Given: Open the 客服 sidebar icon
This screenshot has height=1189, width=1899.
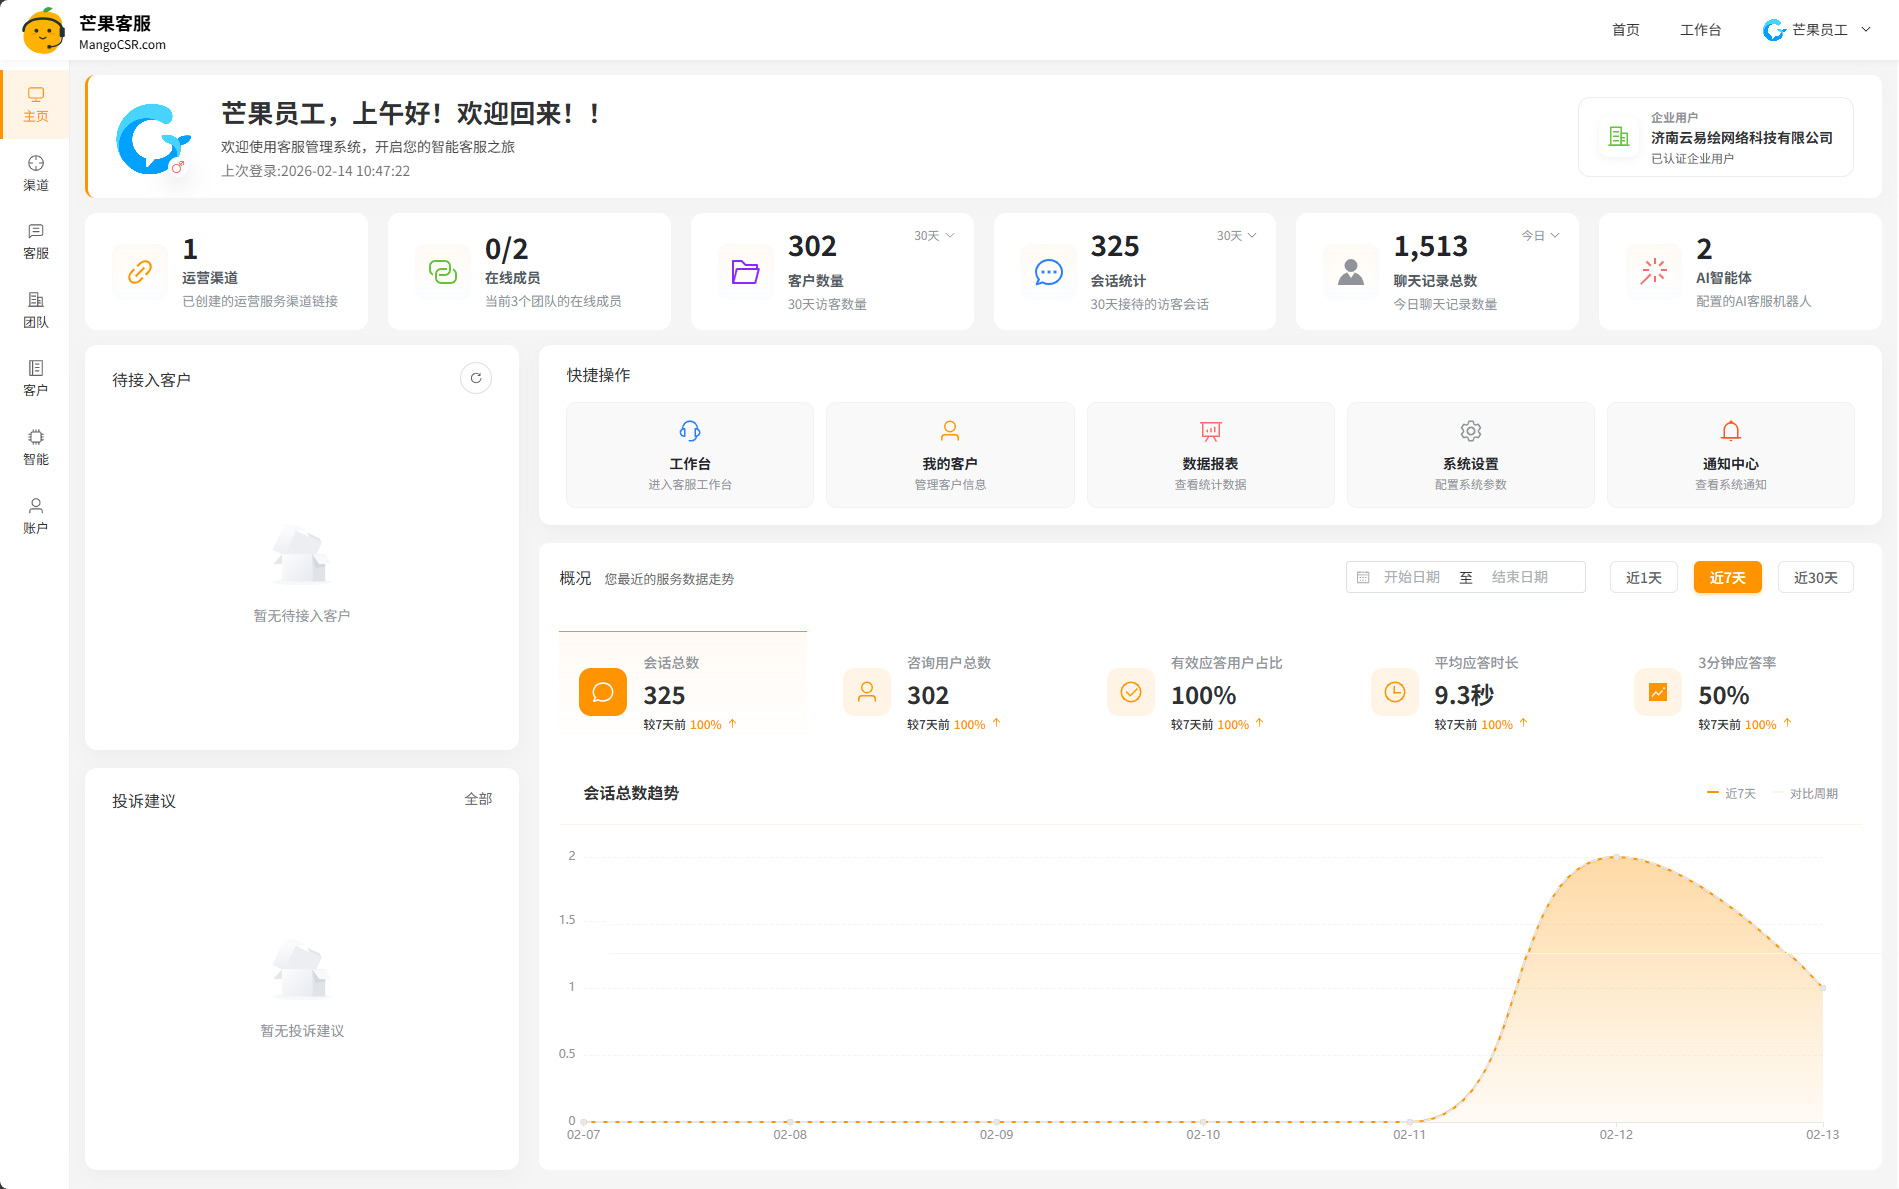Looking at the screenshot, I should [x=35, y=241].
